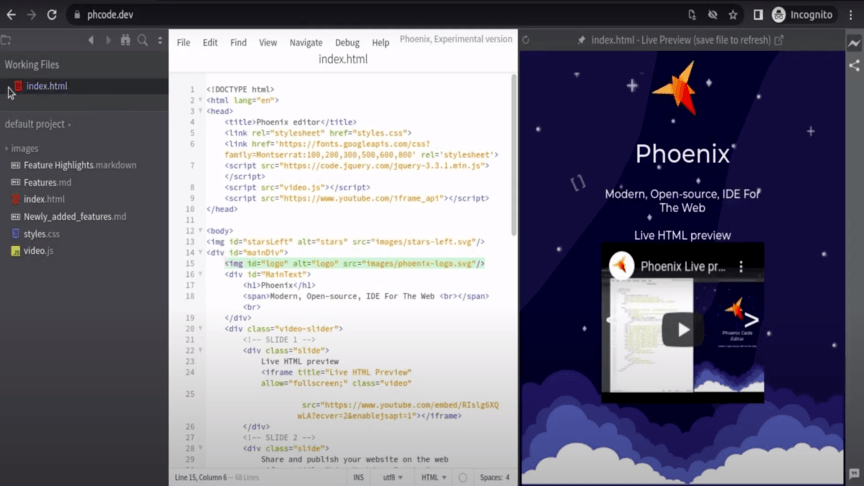Click the Incognito profile button

pyautogui.click(x=802, y=15)
